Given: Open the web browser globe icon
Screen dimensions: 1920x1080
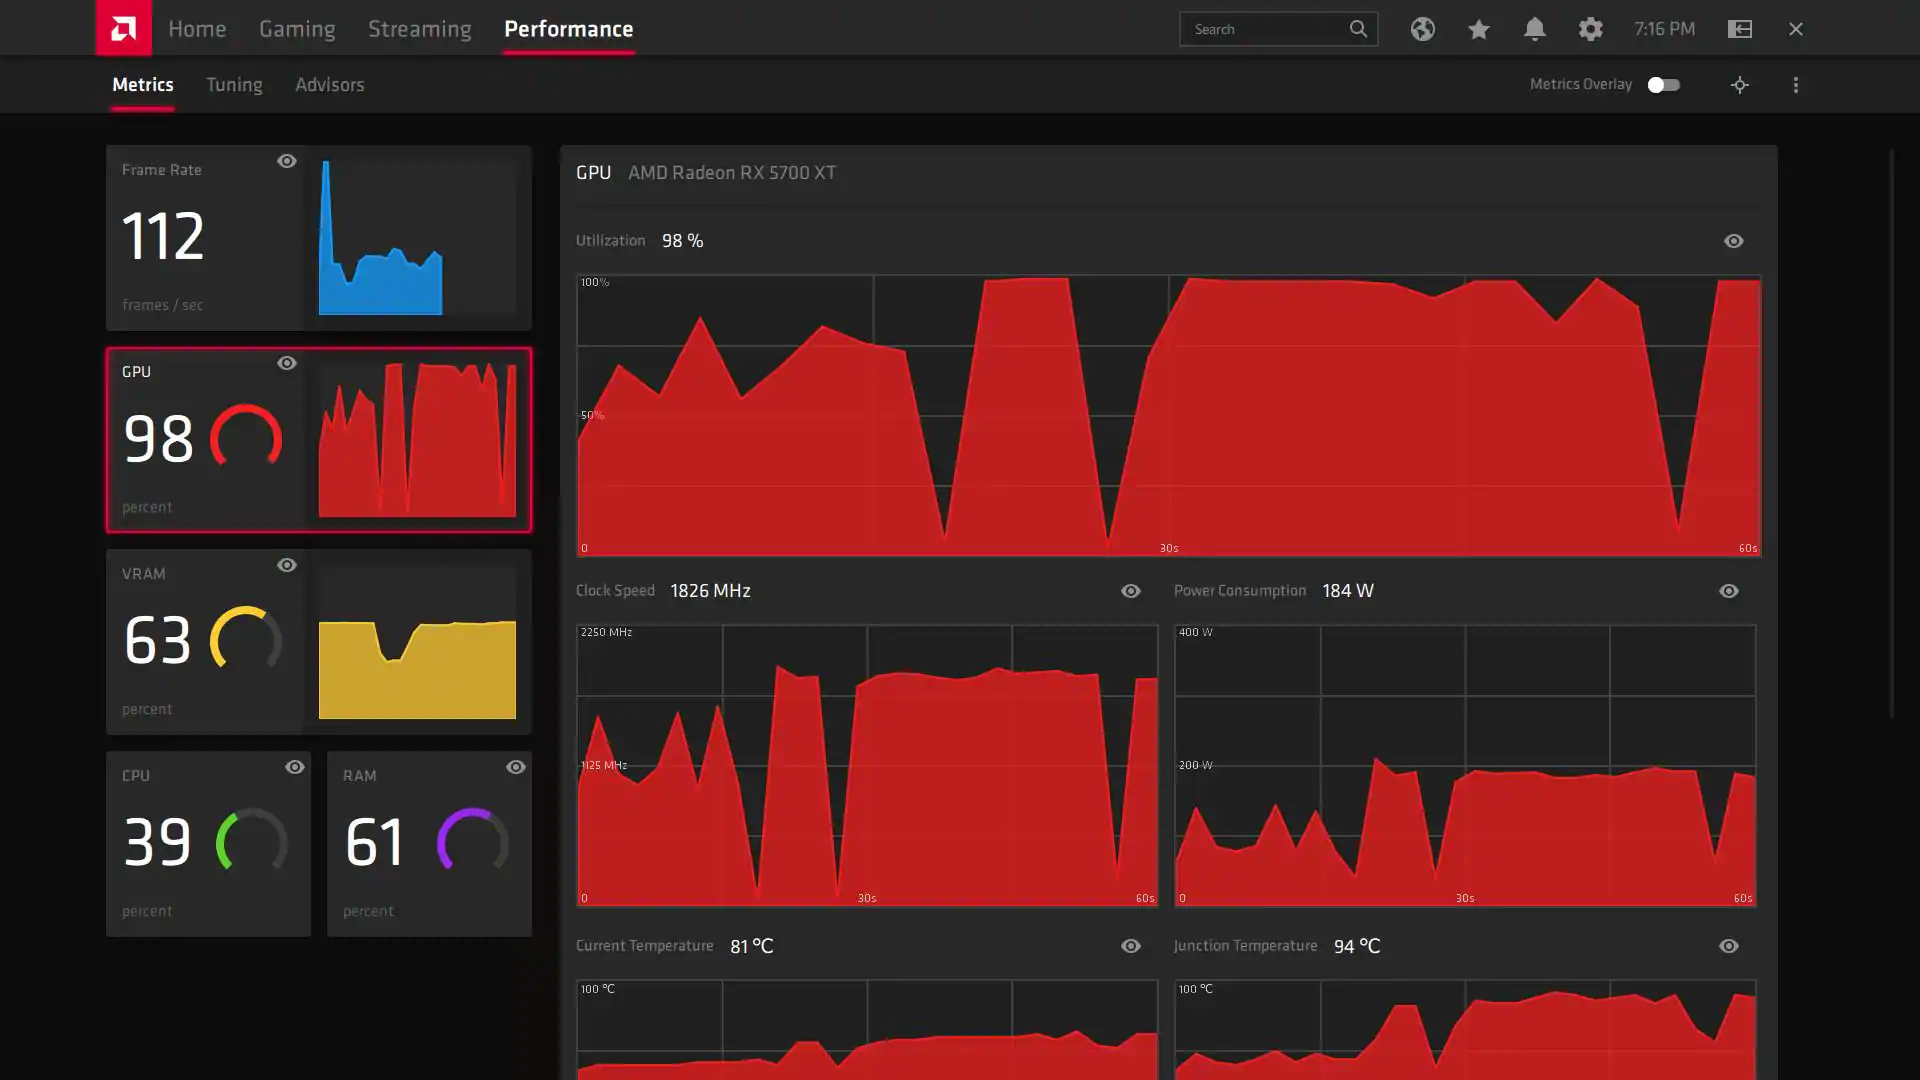Looking at the screenshot, I should pyautogui.click(x=1422, y=29).
